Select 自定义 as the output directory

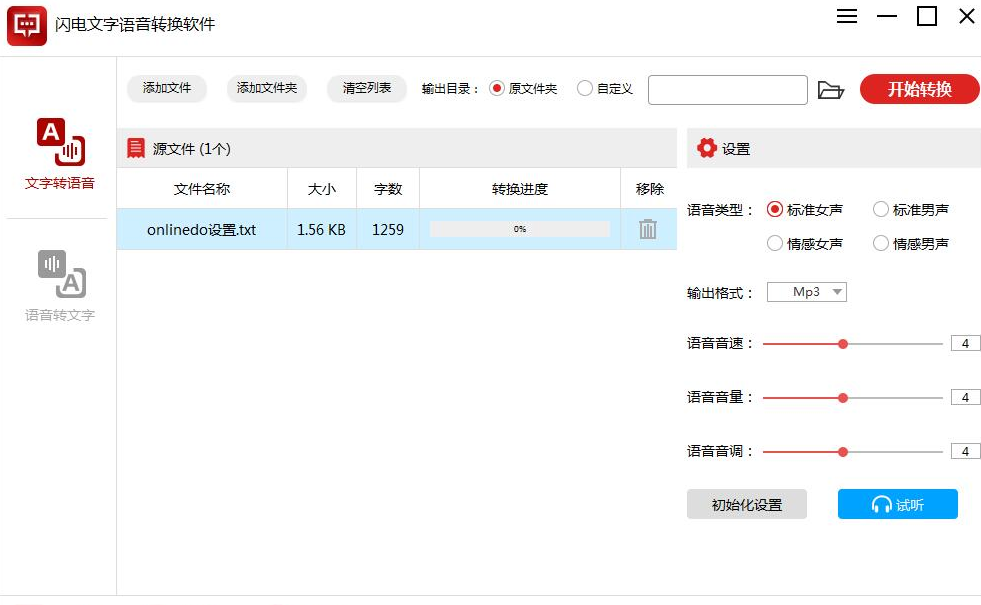[585, 88]
